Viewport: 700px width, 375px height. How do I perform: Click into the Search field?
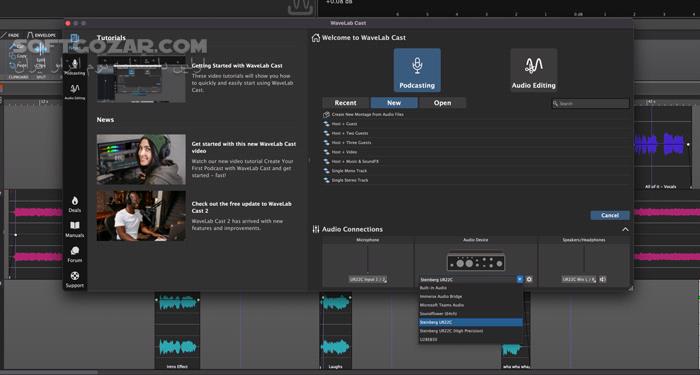pos(590,104)
